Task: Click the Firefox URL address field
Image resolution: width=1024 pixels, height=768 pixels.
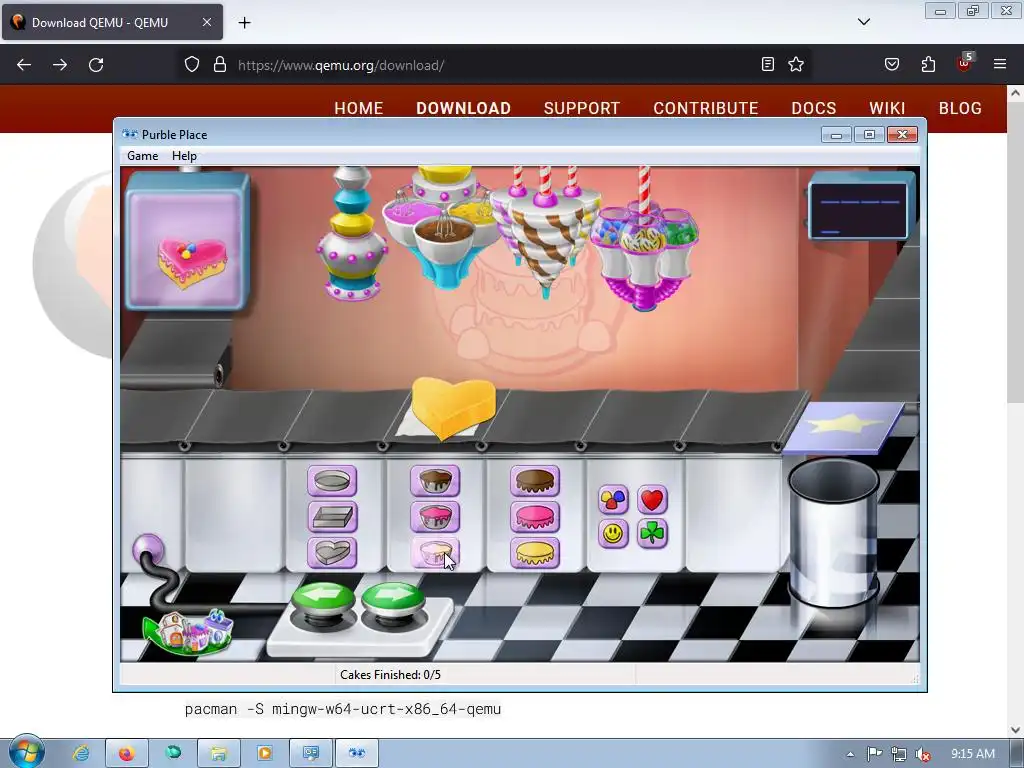Action: 493,65
